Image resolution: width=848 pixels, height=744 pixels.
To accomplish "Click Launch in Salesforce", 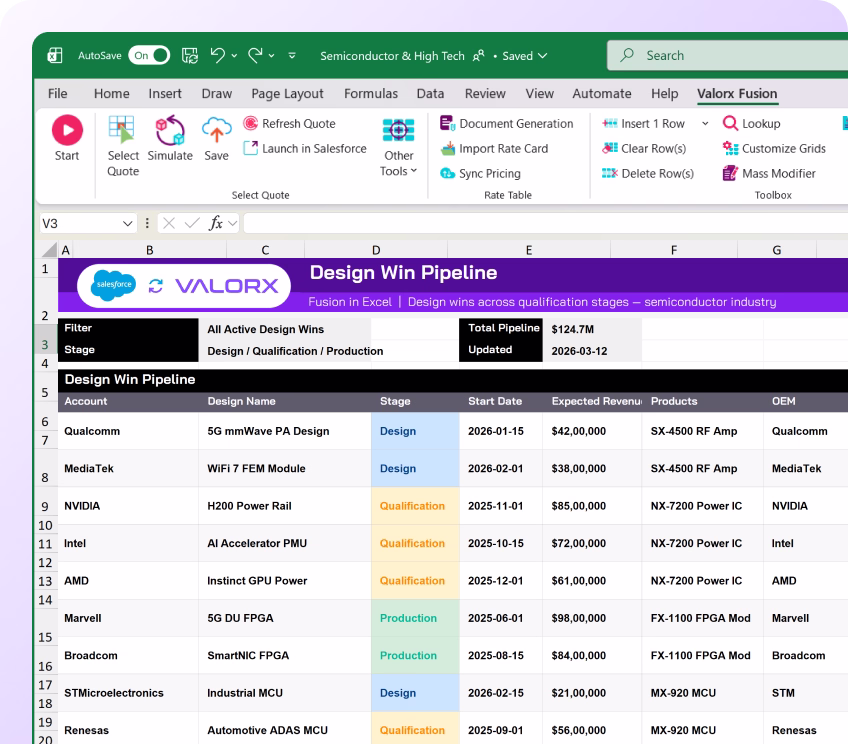I will pos(305,148).
